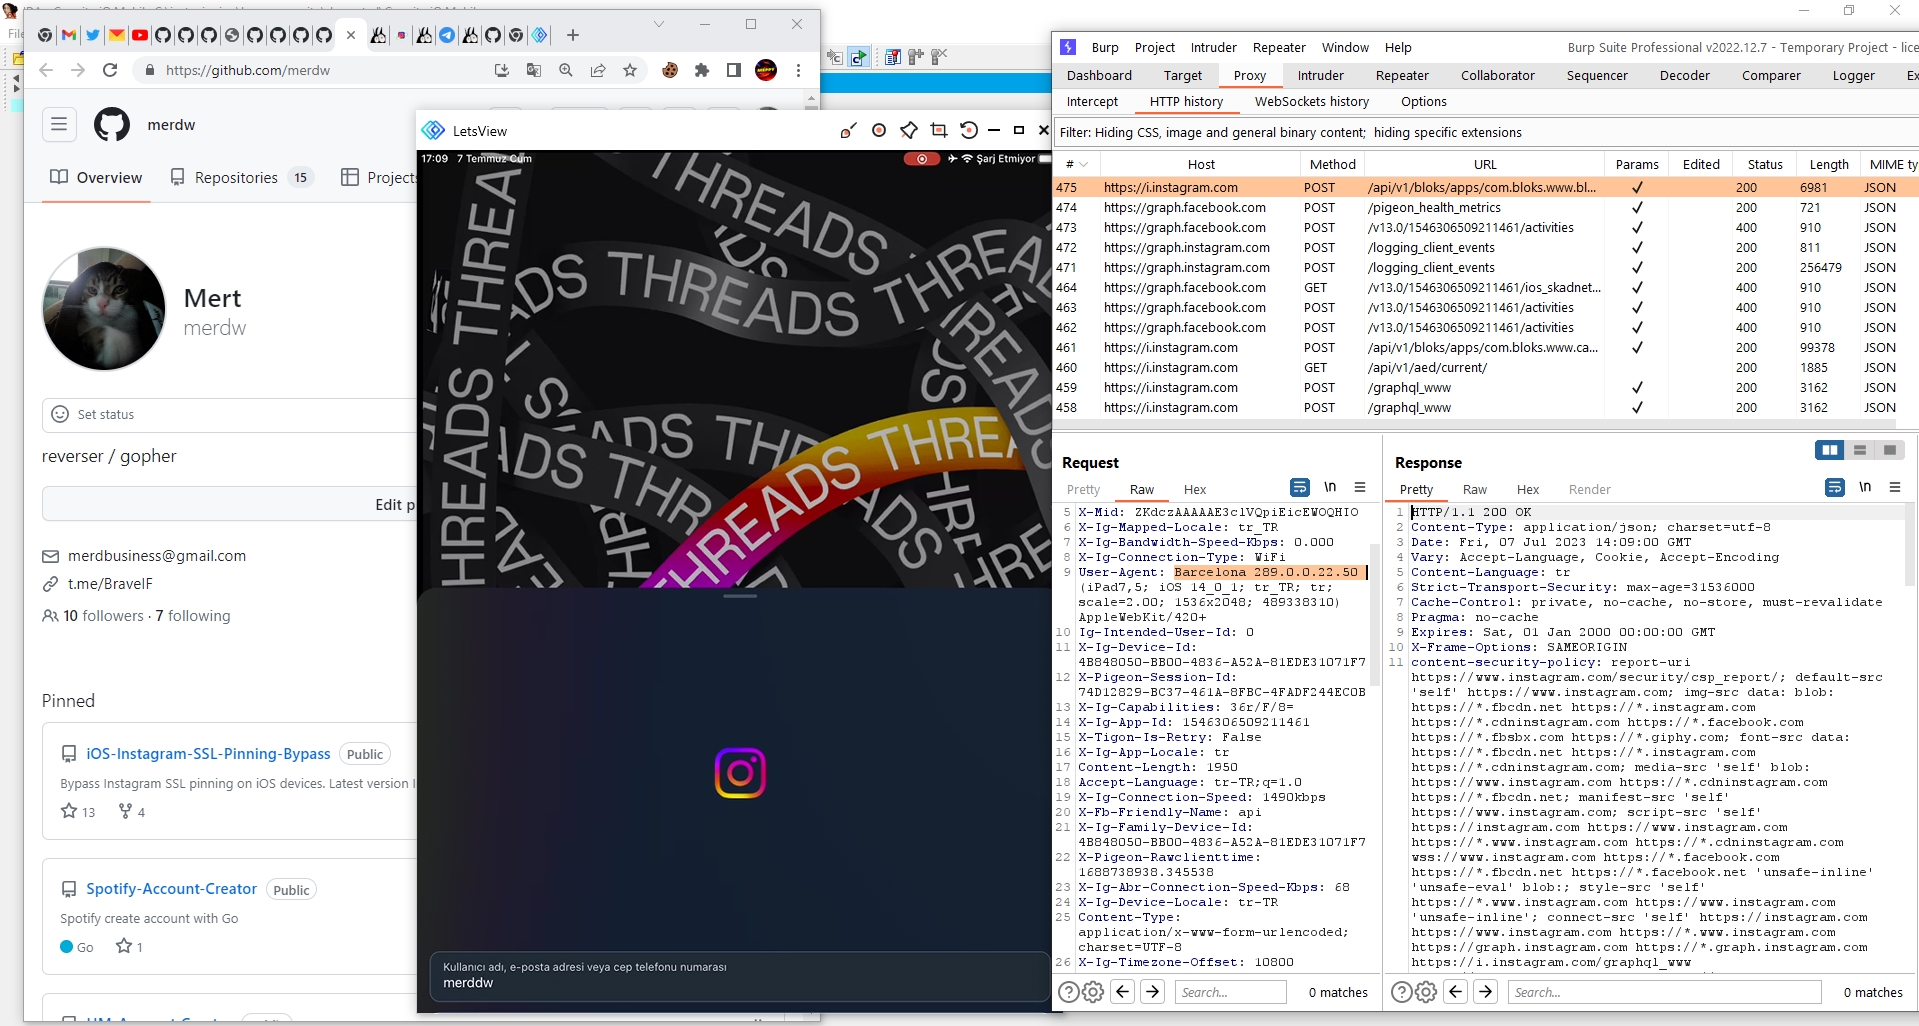
Task: Click Params checkmark of row 475
Action: point(1637,187)
